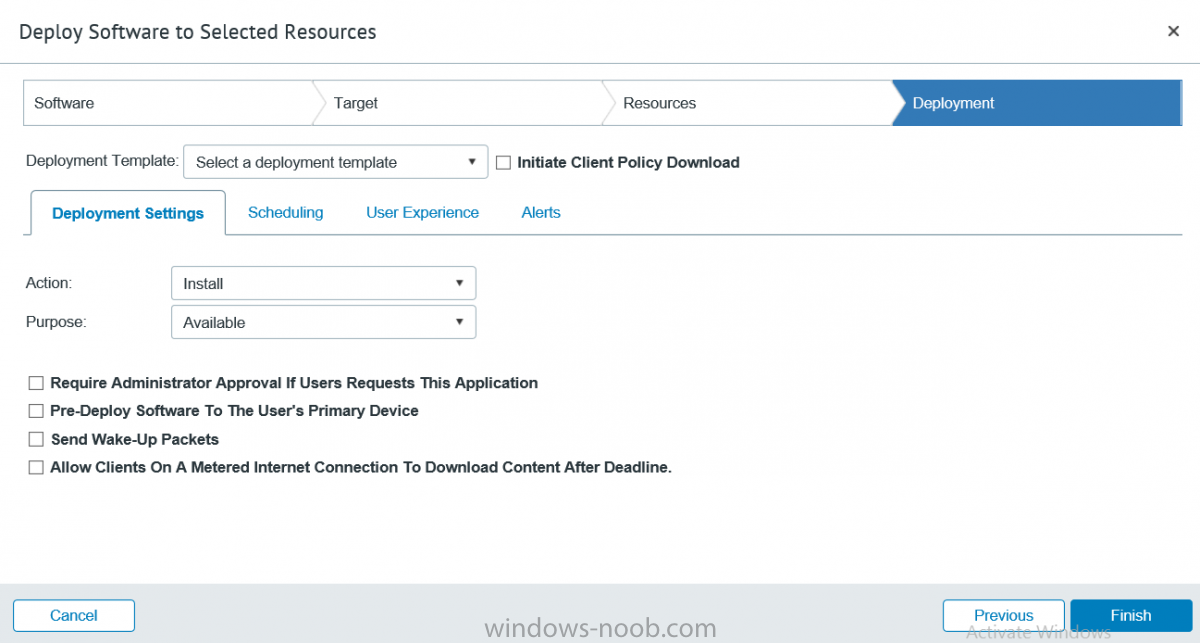Open the Purpose dropdown showing Available
The image size is (1200, 643).
[324, 322]
